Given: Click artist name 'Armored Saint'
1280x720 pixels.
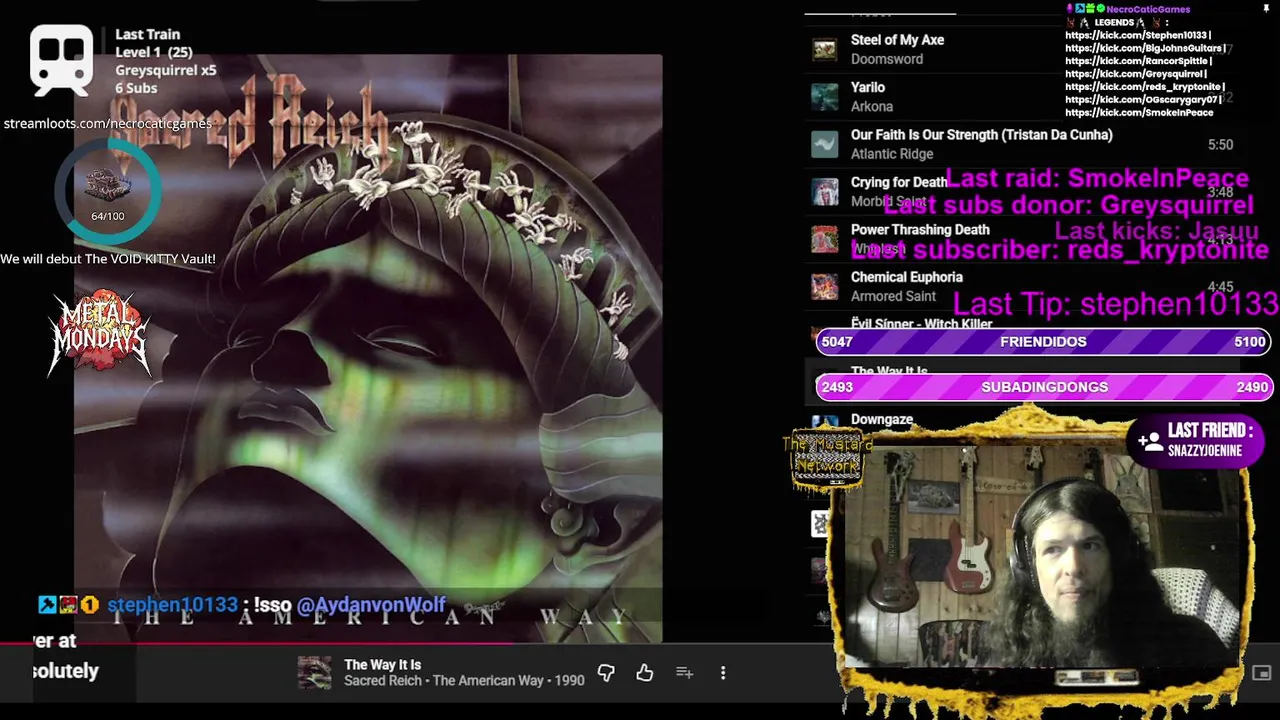Looking at the screenshot, I should tap(893, 296).
